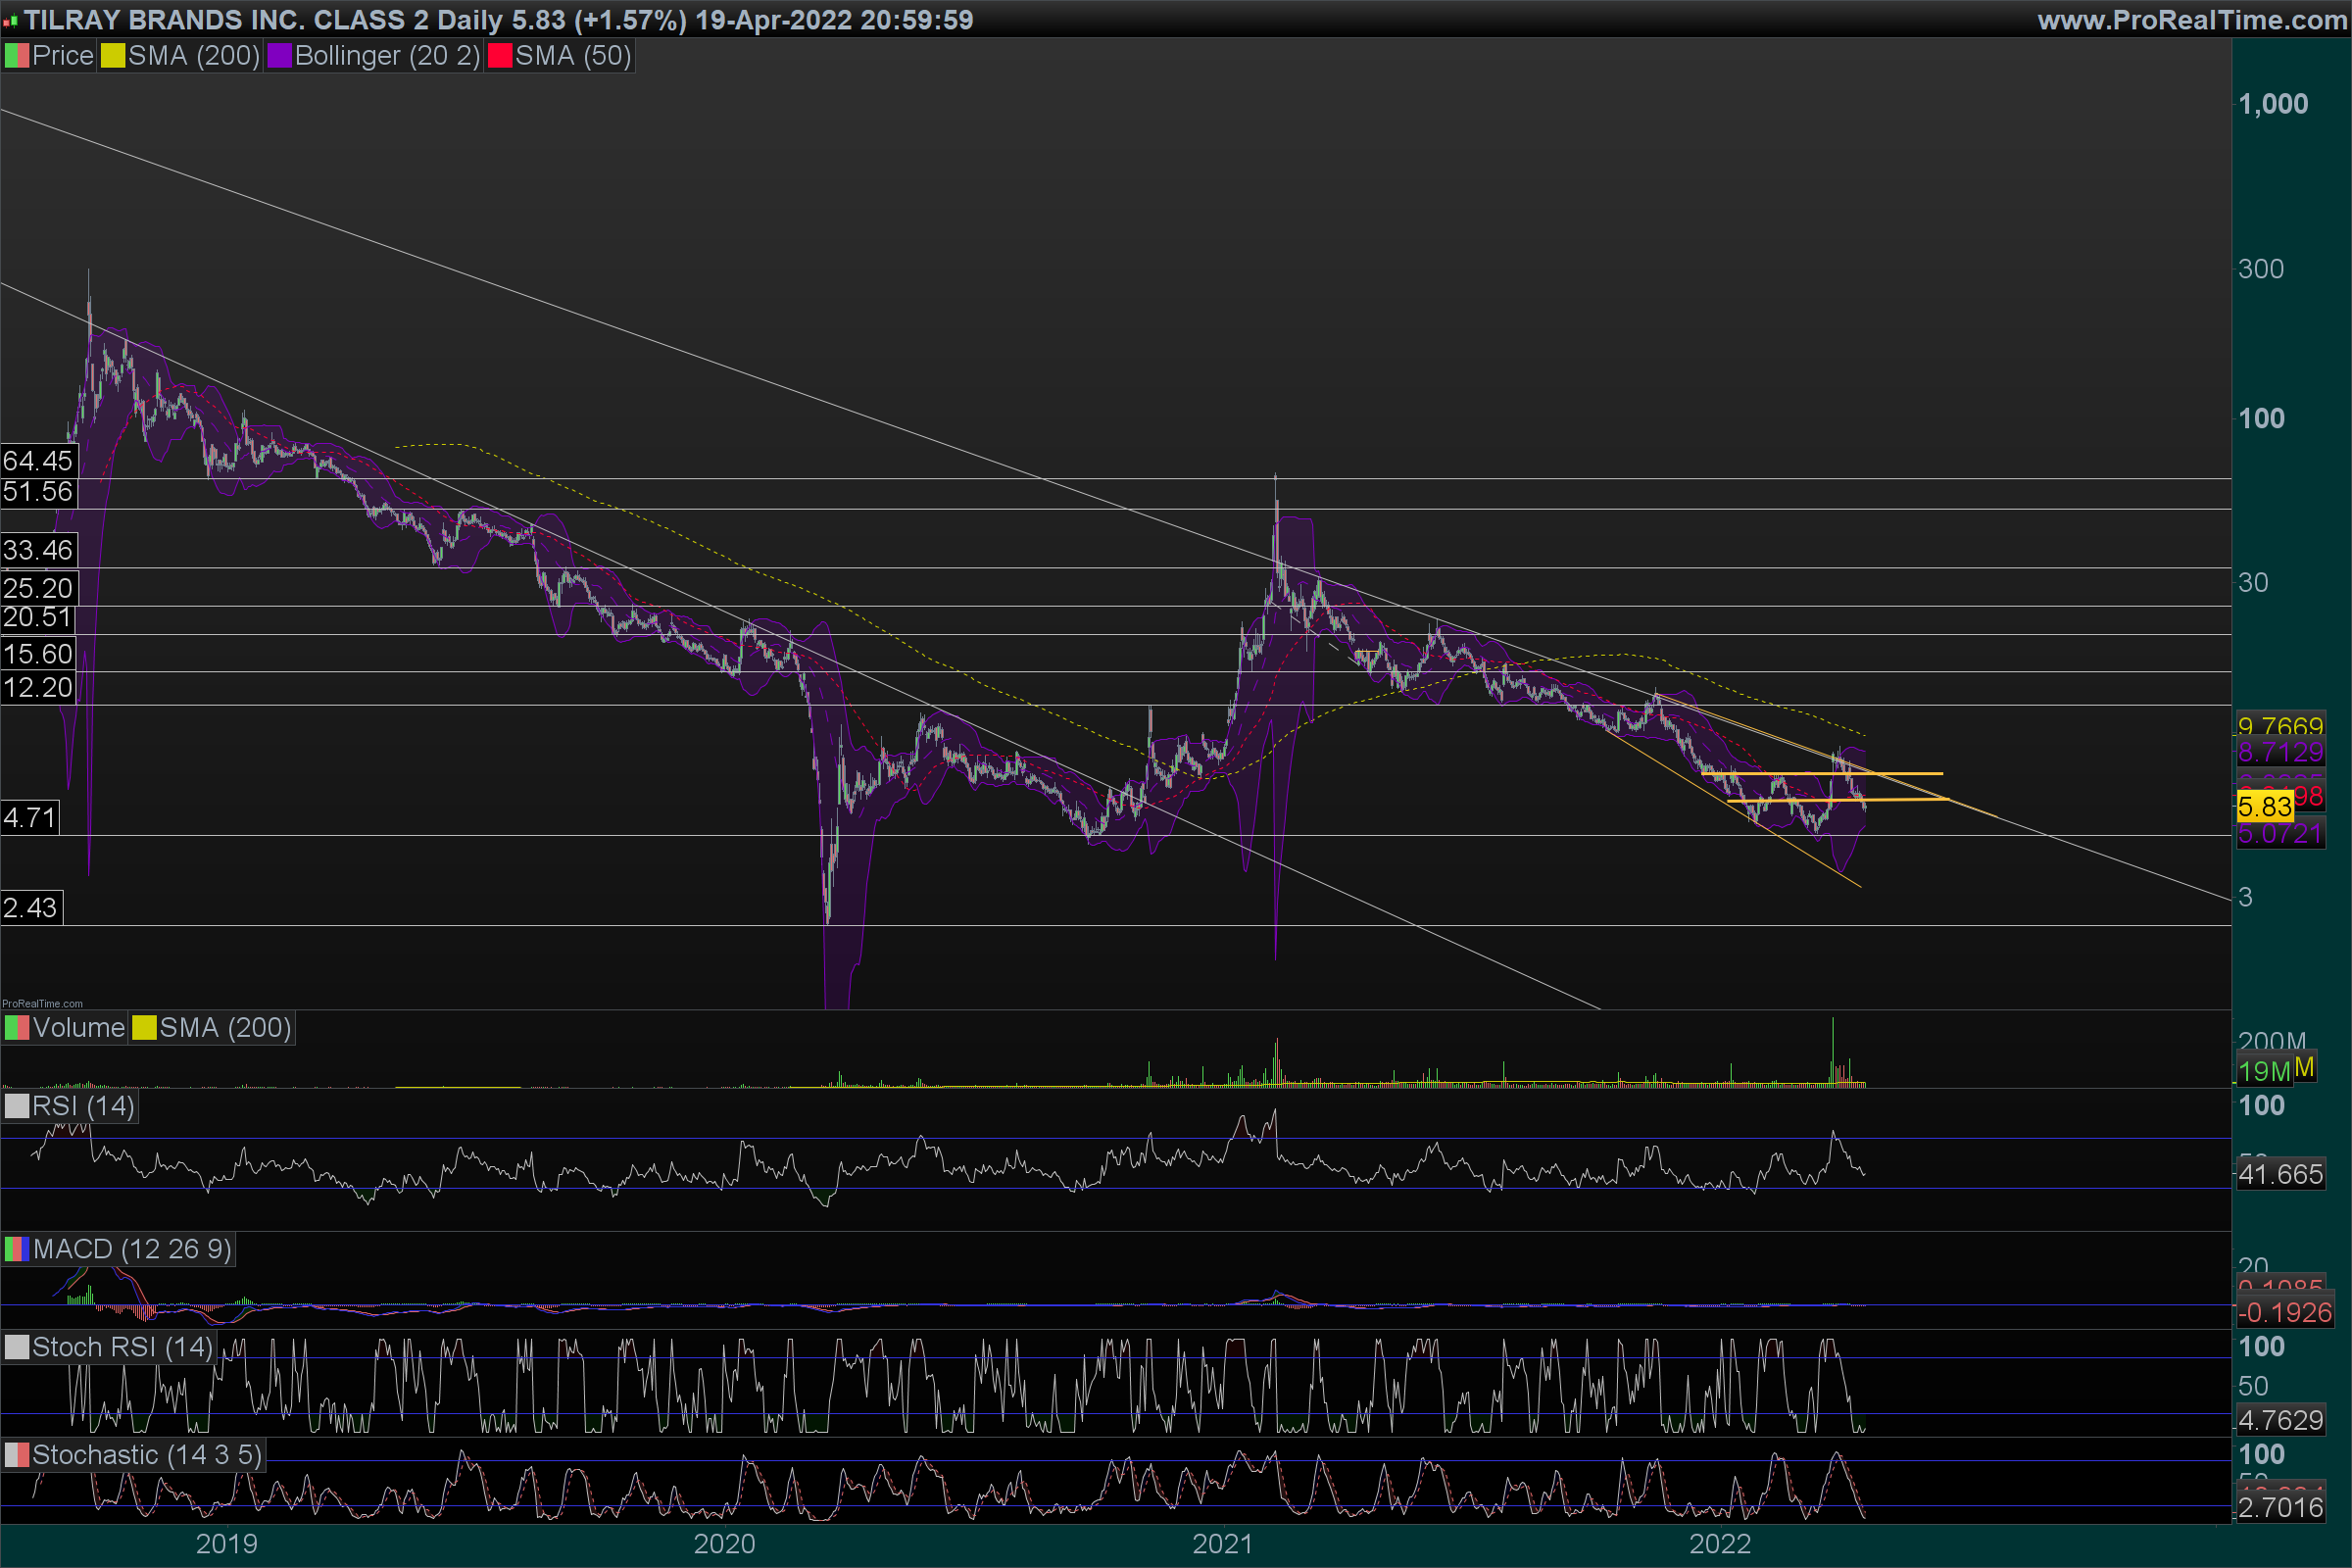Click the 2021 marker on the time axis

click(1222, 1544)
